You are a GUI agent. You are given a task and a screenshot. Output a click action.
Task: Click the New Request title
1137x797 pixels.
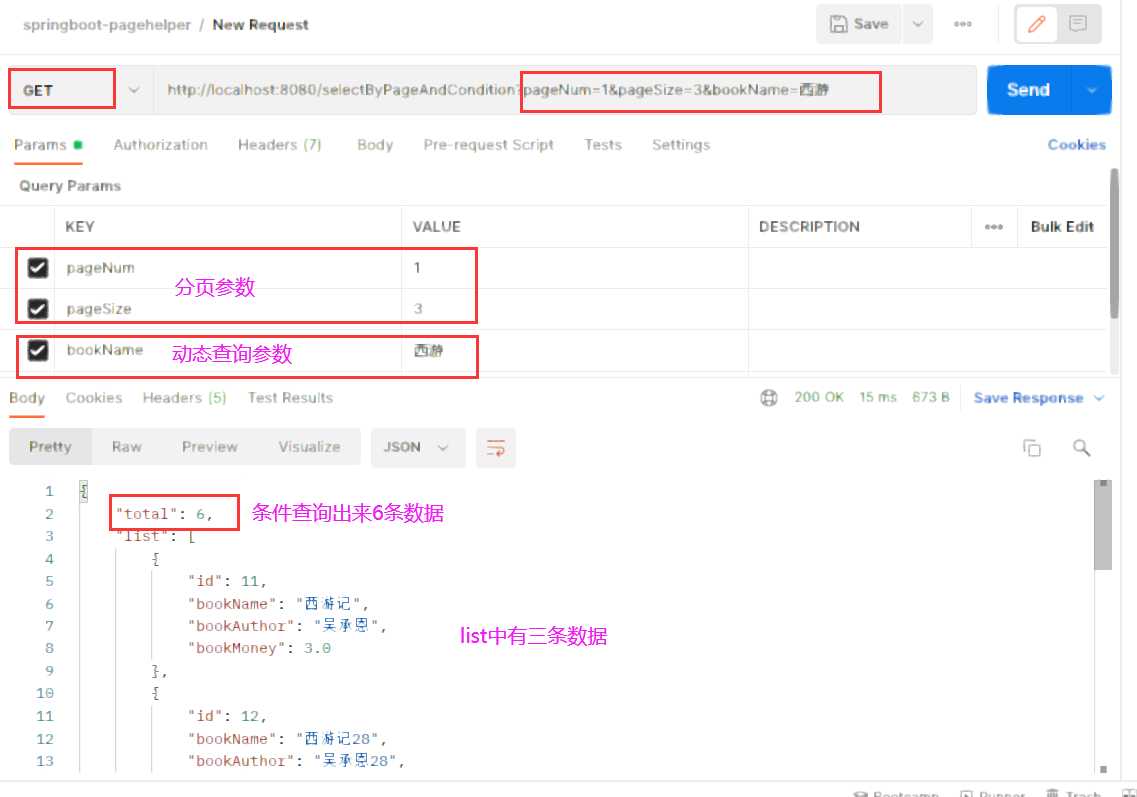pyautogui.click(x=260, y=25)
